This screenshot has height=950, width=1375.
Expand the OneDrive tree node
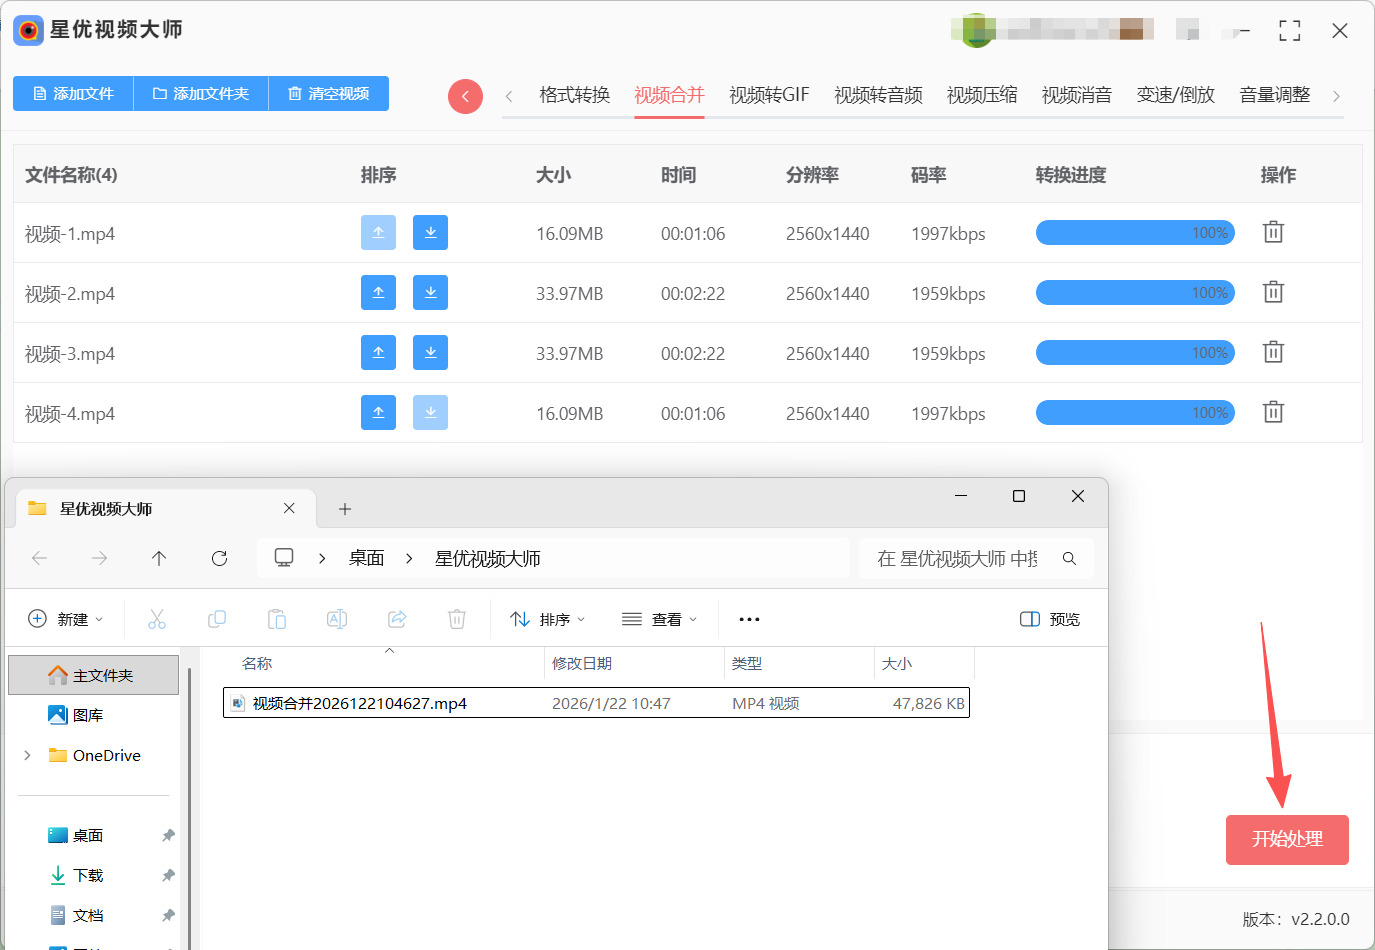pos(27,755)
